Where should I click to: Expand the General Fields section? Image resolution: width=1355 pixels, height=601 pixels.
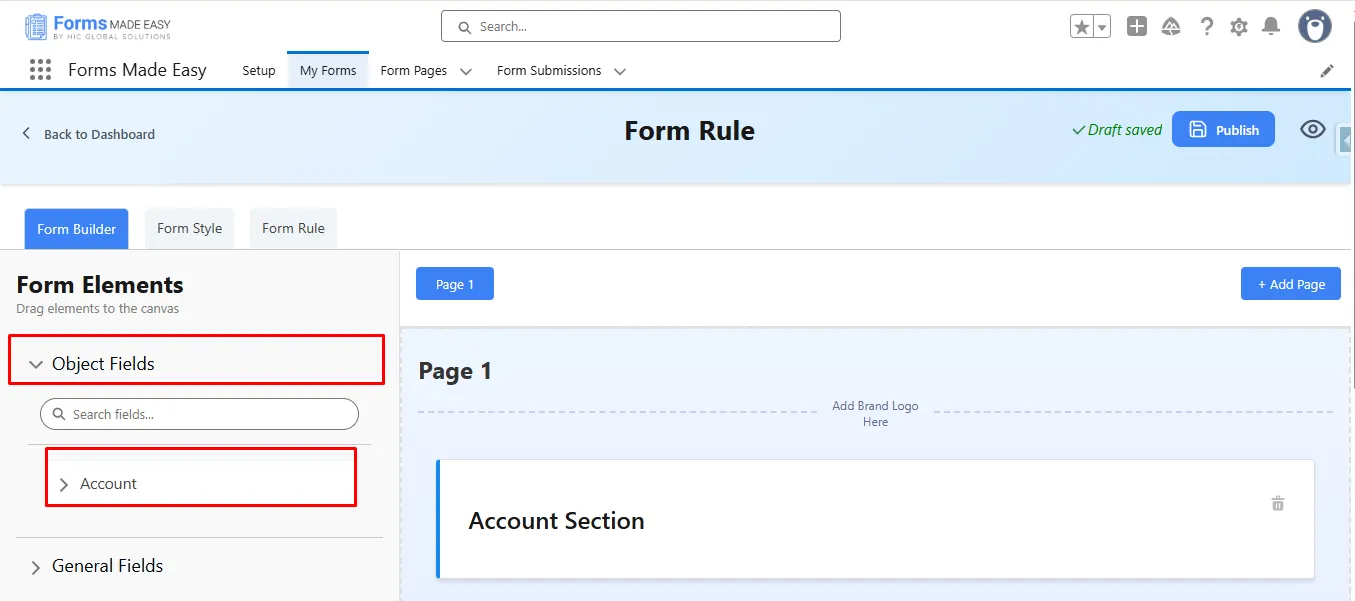pos(36,567)
